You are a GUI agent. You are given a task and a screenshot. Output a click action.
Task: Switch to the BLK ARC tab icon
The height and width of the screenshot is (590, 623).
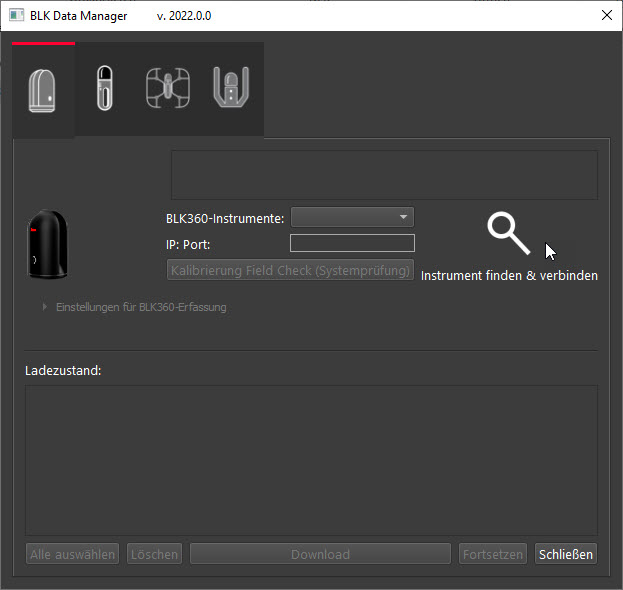[x=231, y=87]
